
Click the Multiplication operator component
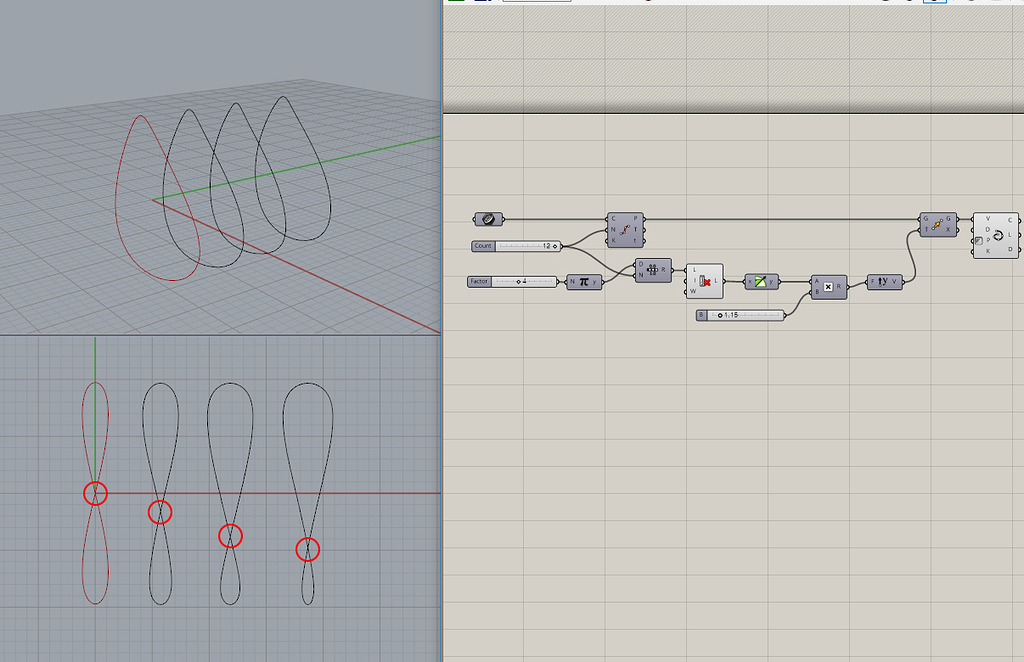(x=828, y=286)
